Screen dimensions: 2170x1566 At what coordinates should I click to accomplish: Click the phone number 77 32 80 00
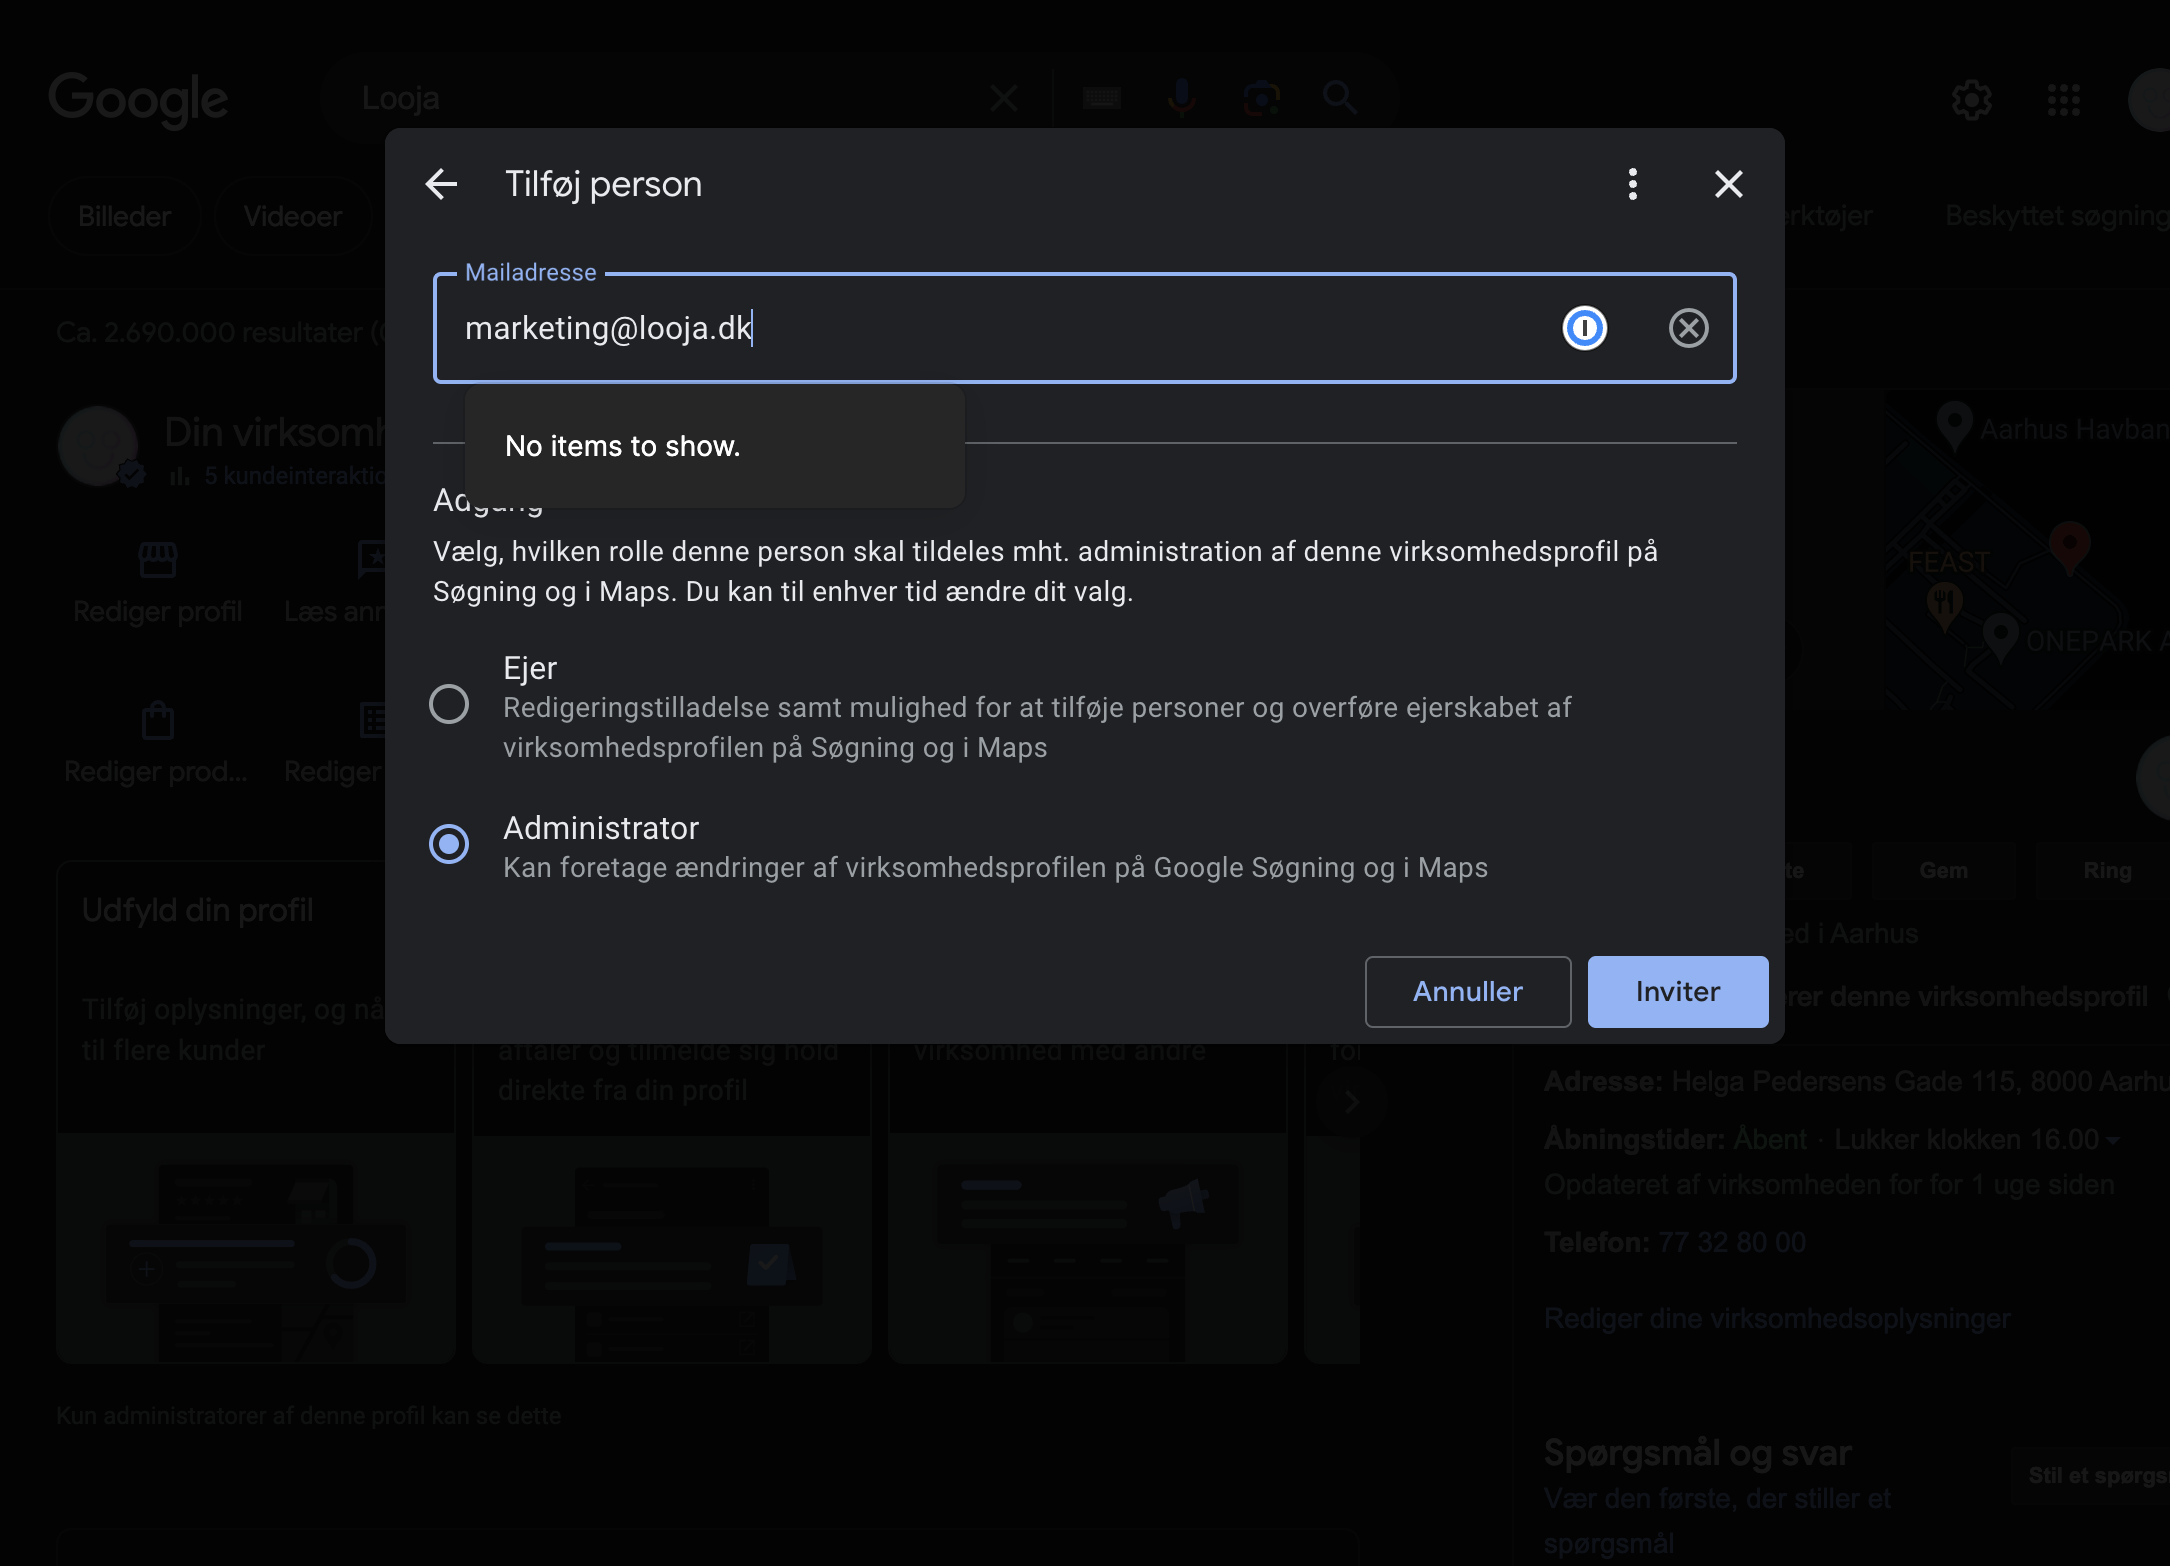(x=1732, y=1242)
